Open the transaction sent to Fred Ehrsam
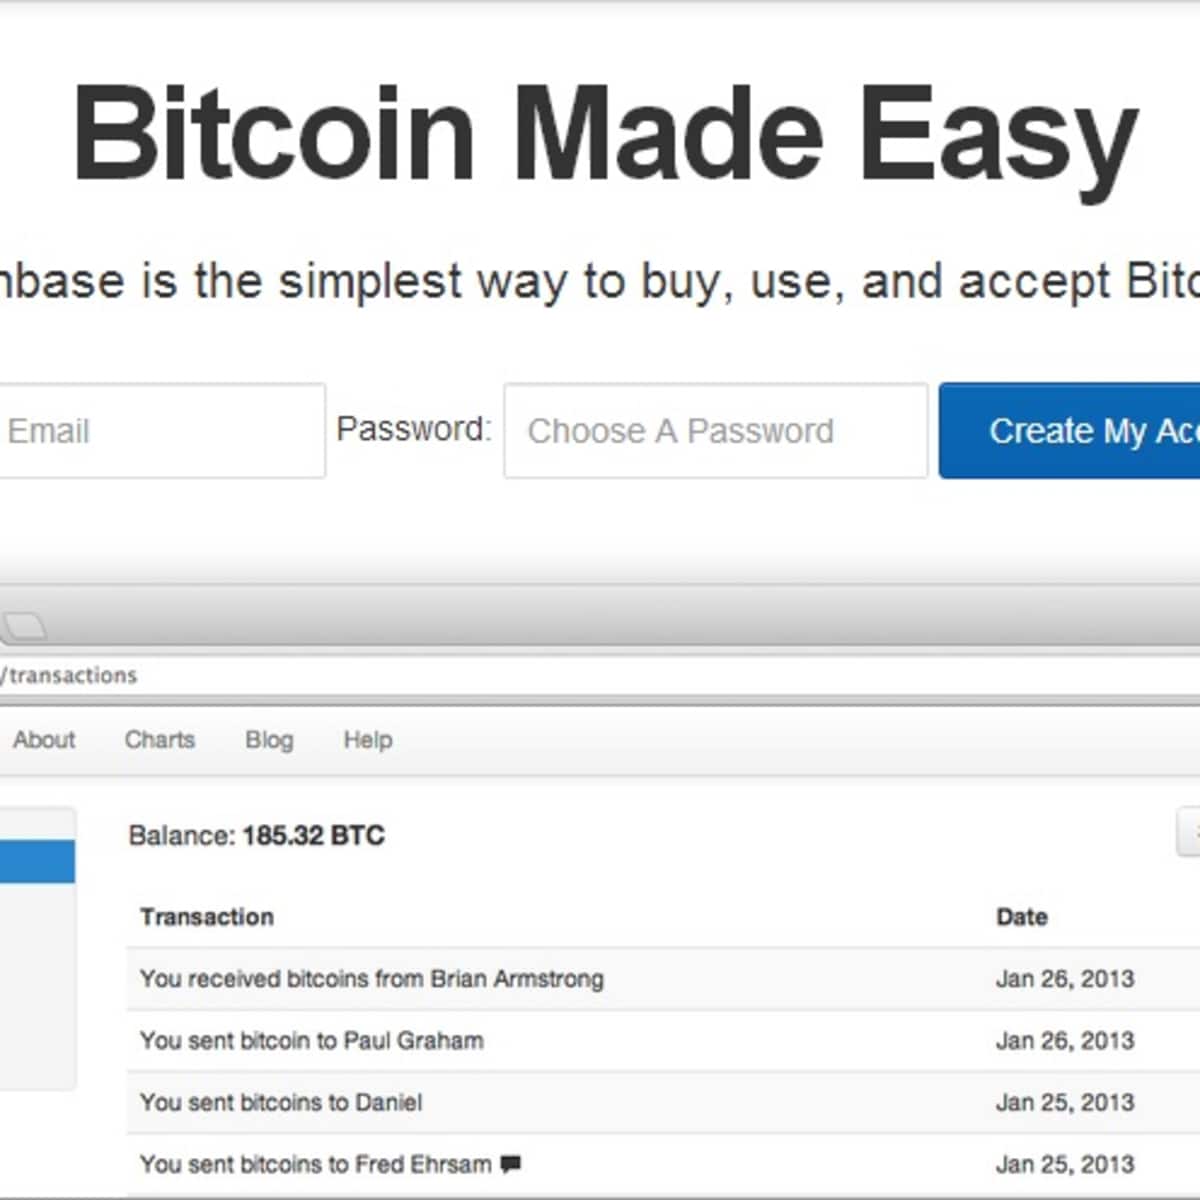Image resolution: width=1200 pixels, height=1200 pixels. click(x=315, y=1165)
